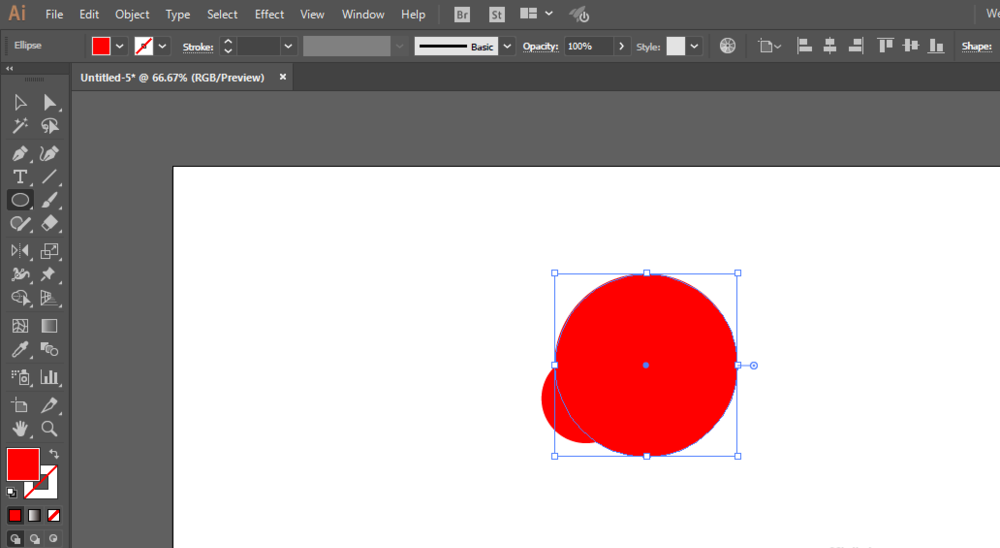Select the Direct Selection tool
This screenshot has height=548, width=1000.
click(x=50, y=103)
